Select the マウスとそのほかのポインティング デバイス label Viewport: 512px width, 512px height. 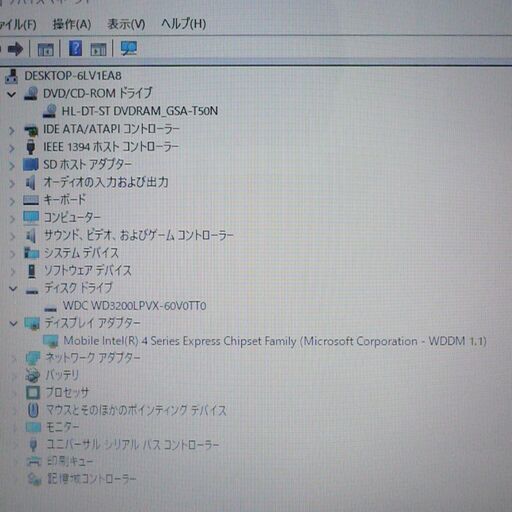click(x=136, y=410)
